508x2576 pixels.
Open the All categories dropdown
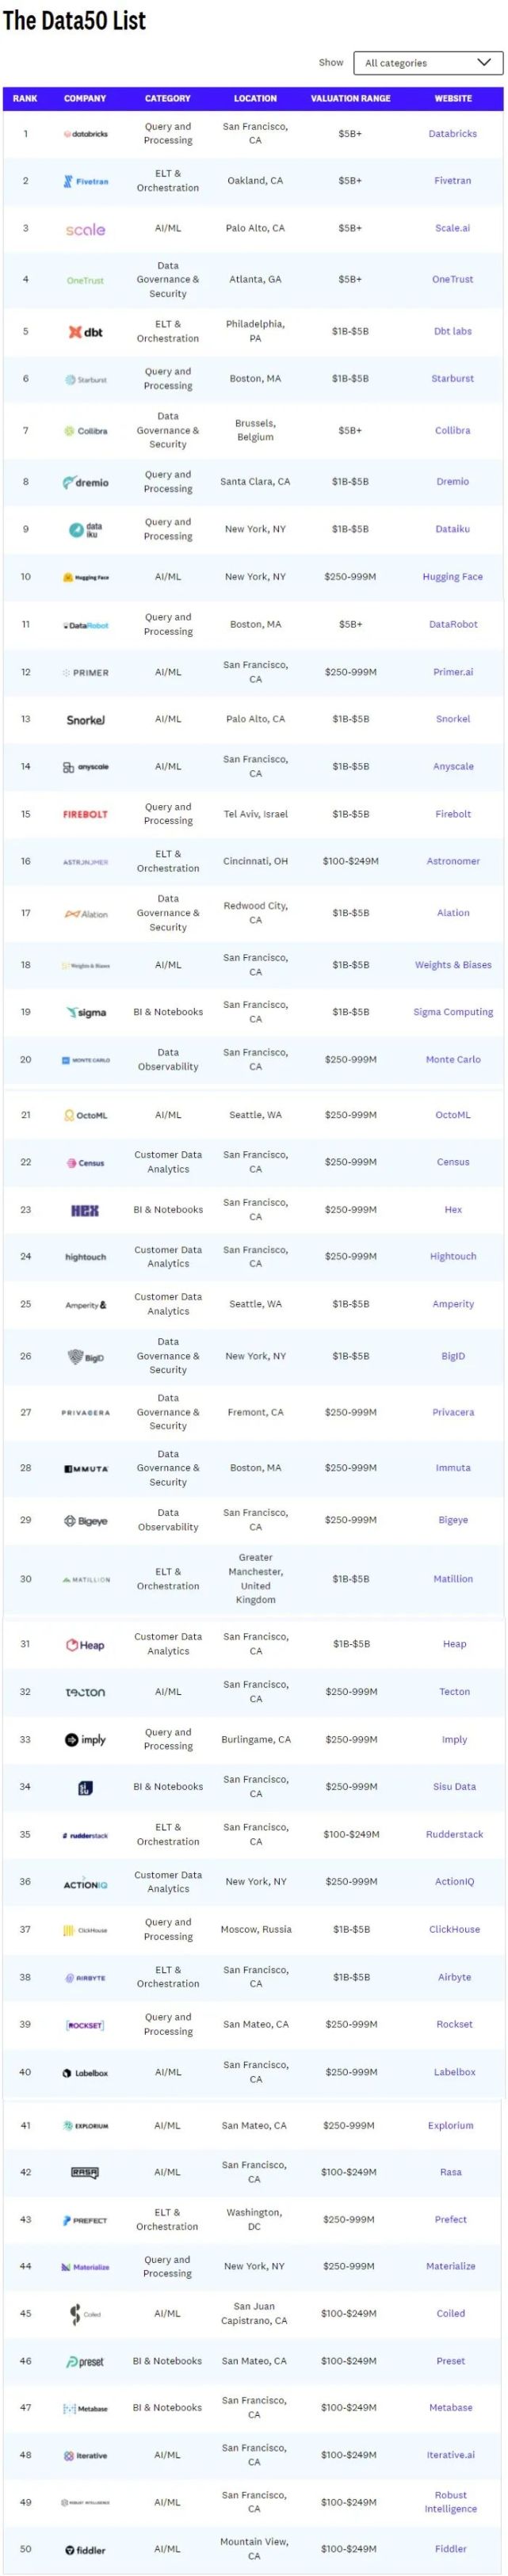click(427, 62)
